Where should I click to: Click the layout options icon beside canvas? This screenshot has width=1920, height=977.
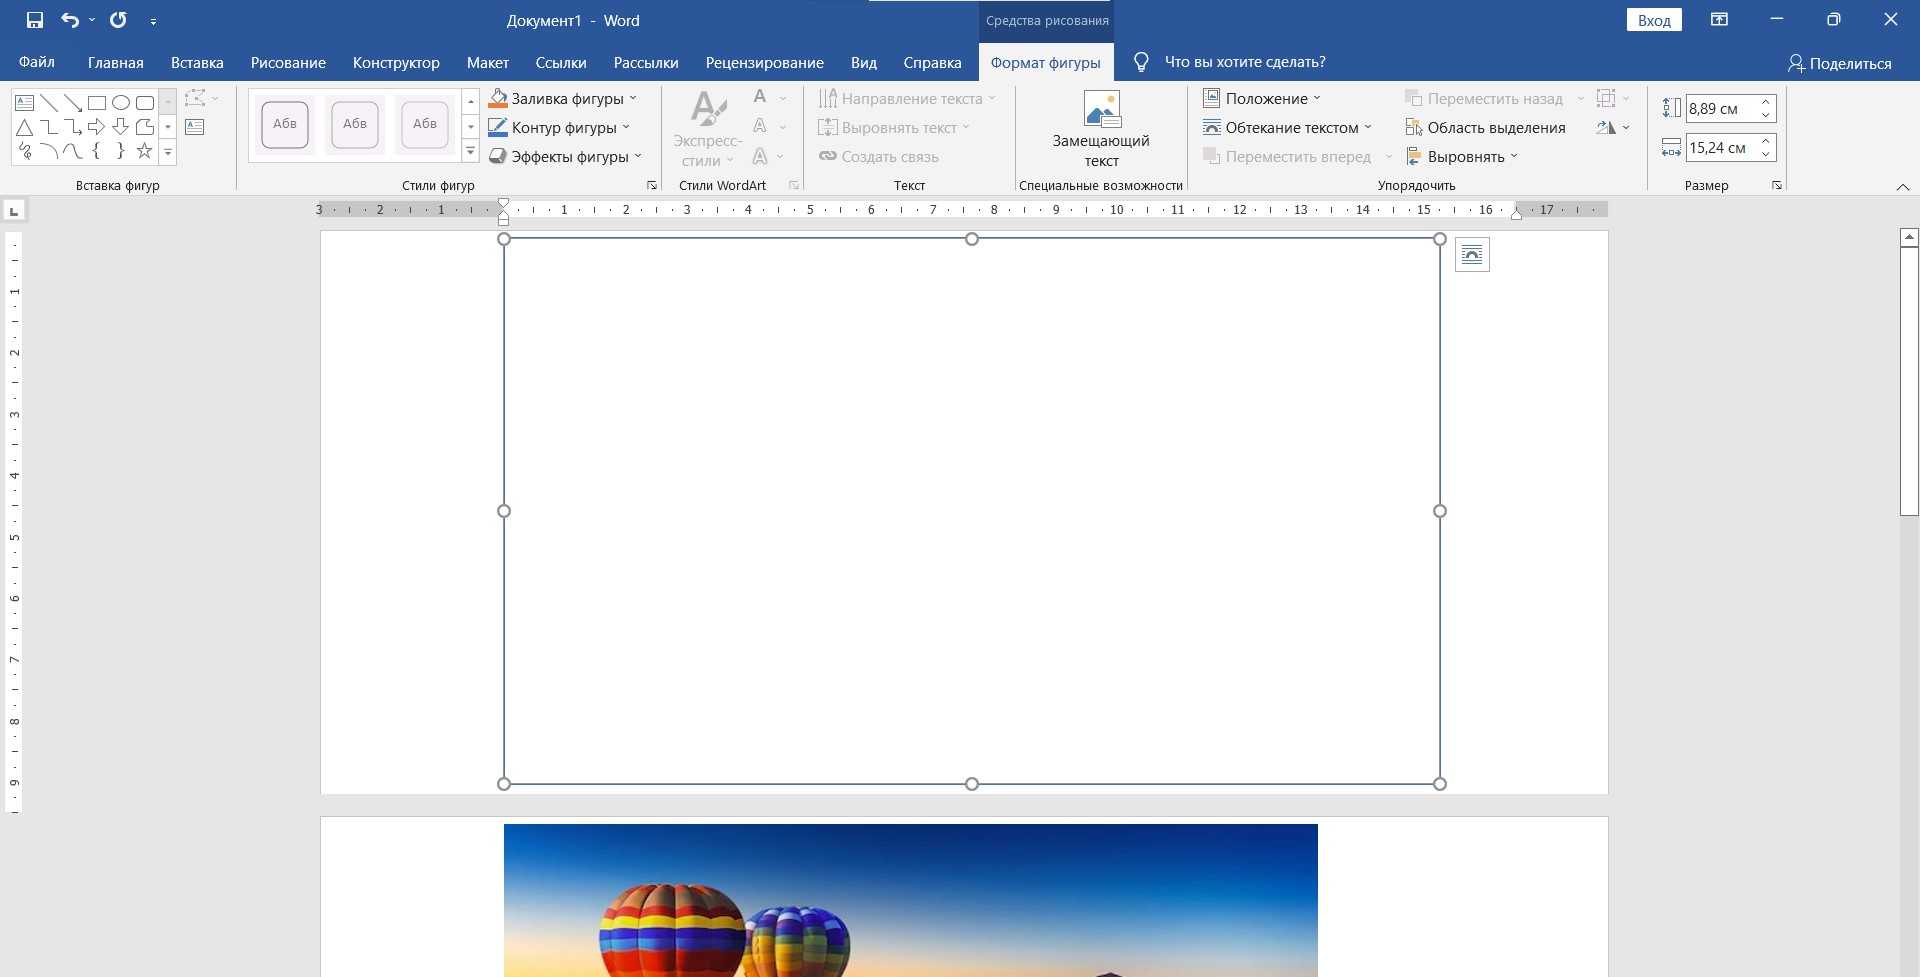point(1472,255)
